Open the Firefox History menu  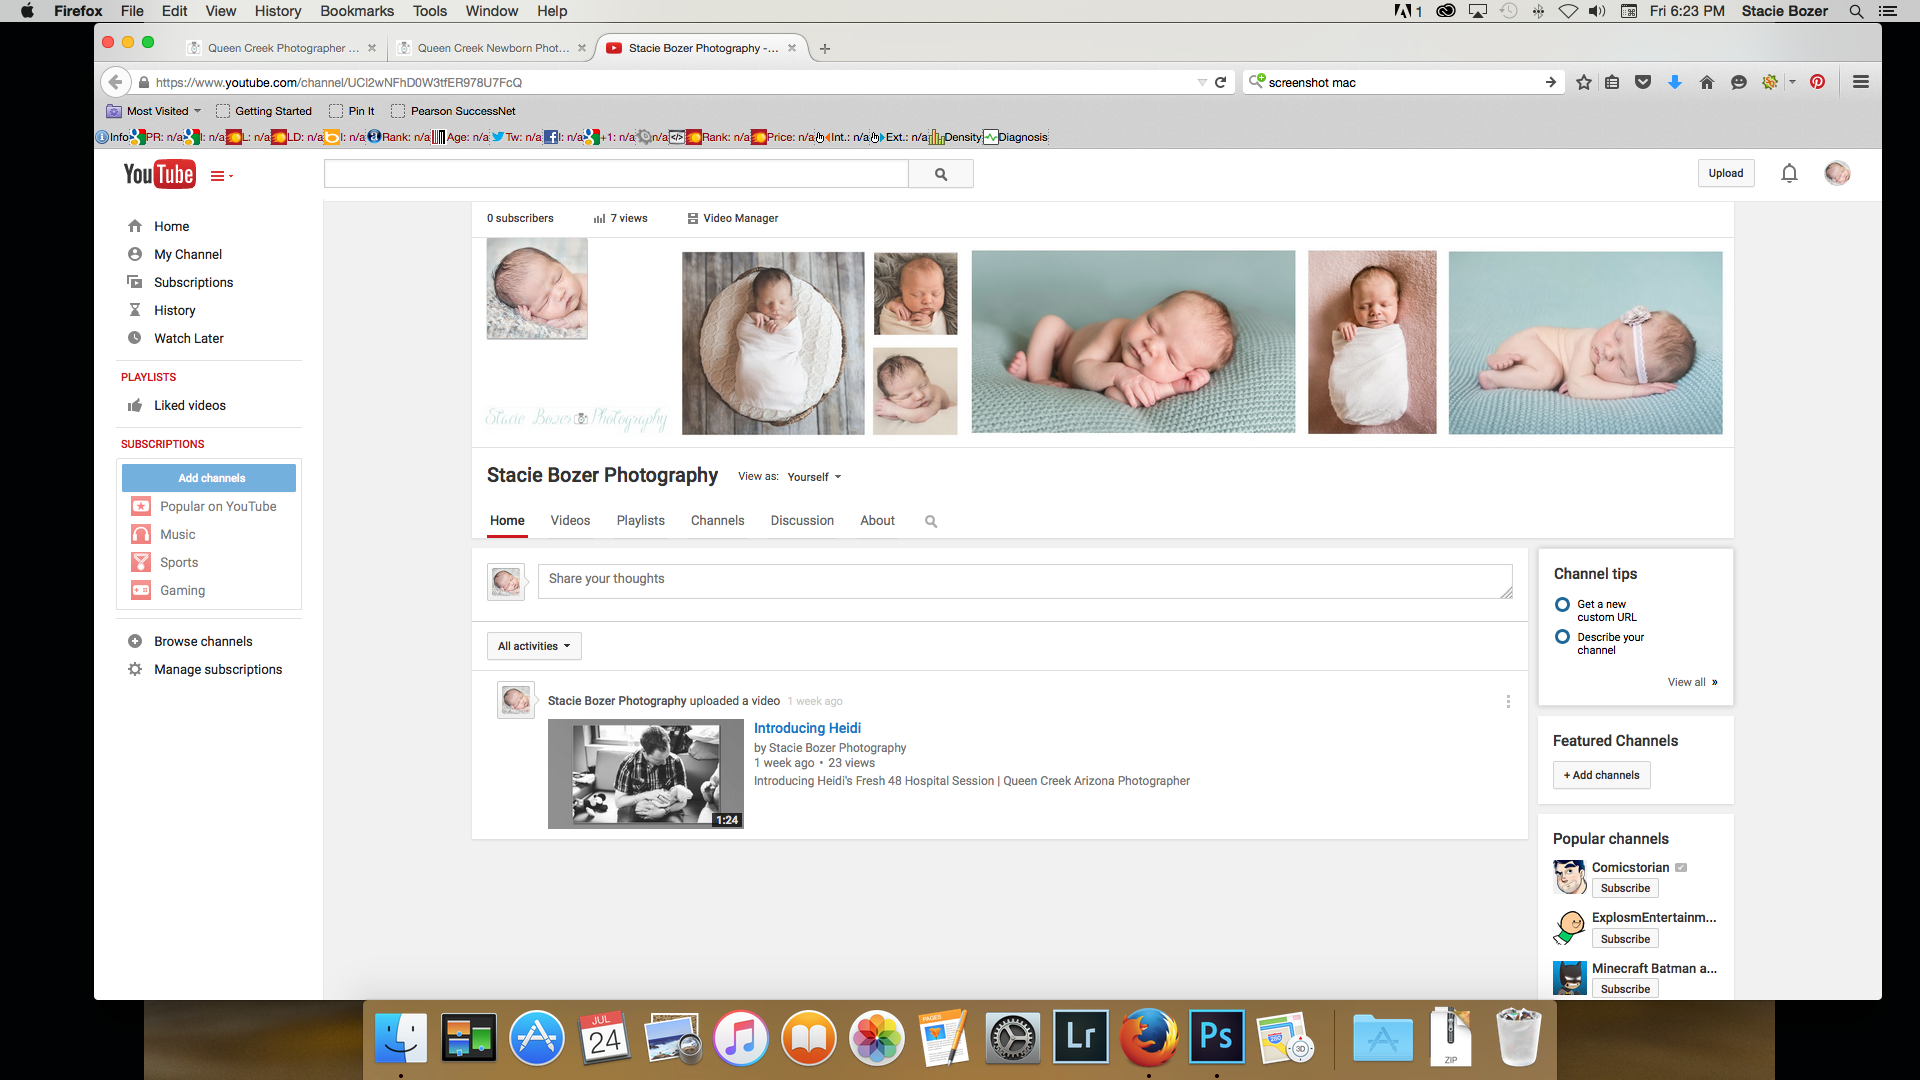tap(277, 11)
